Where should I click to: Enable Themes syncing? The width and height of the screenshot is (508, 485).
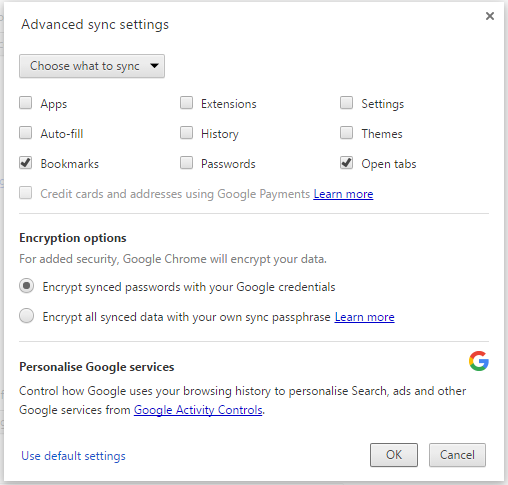(x=346, y=133)
